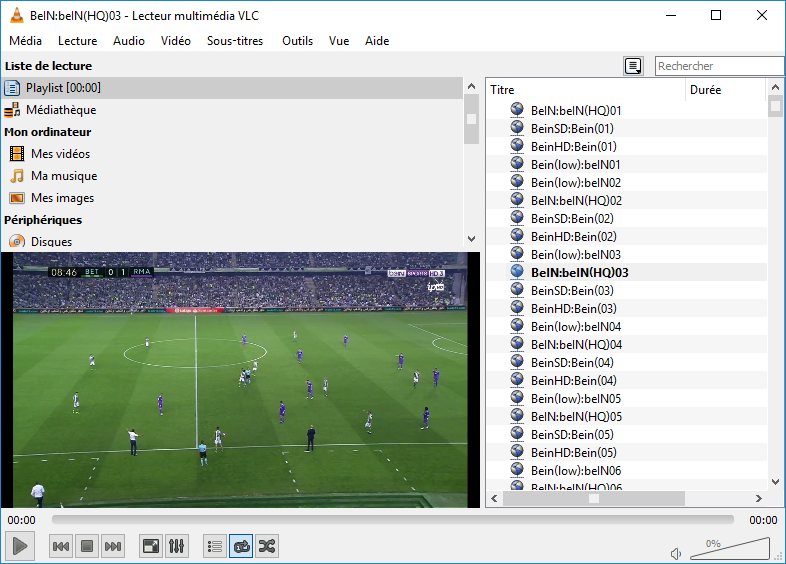The width and height of the screenshot is (786, 564).
Task: Sort by Durée column header
Action: click(725, 90)
